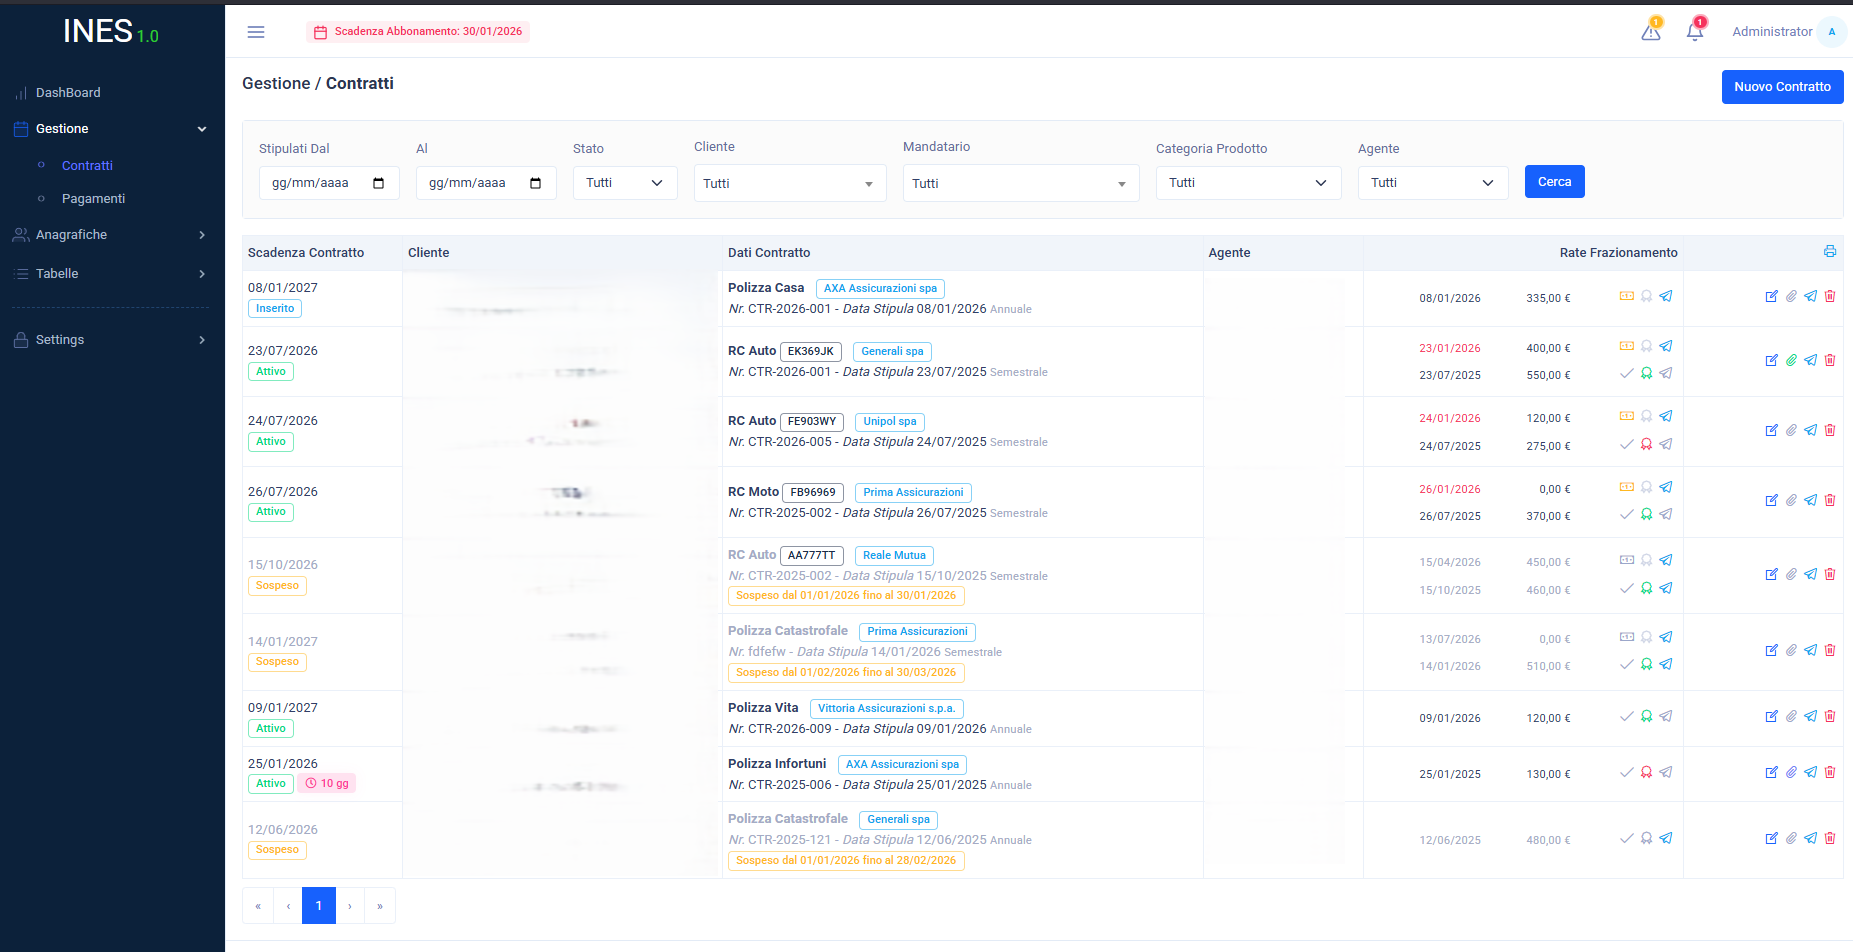Open the Stato dropdown filter

624,183
